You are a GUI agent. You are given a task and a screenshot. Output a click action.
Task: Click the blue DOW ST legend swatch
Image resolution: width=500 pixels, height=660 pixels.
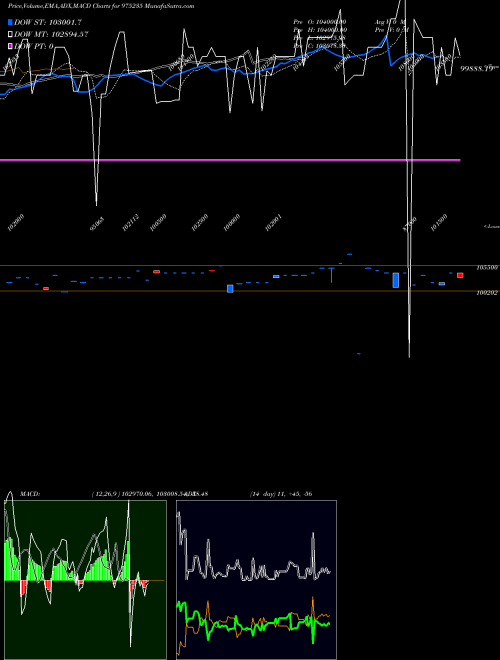pos(10,22)
